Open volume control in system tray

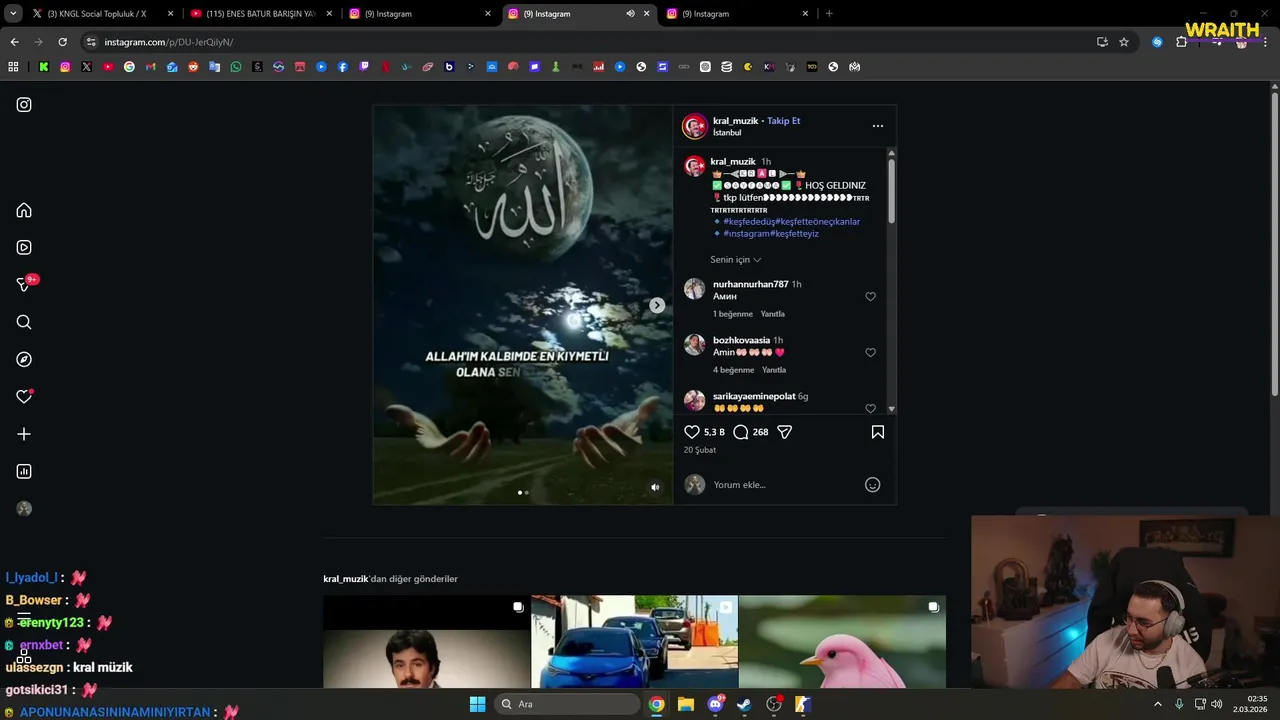1217,704
